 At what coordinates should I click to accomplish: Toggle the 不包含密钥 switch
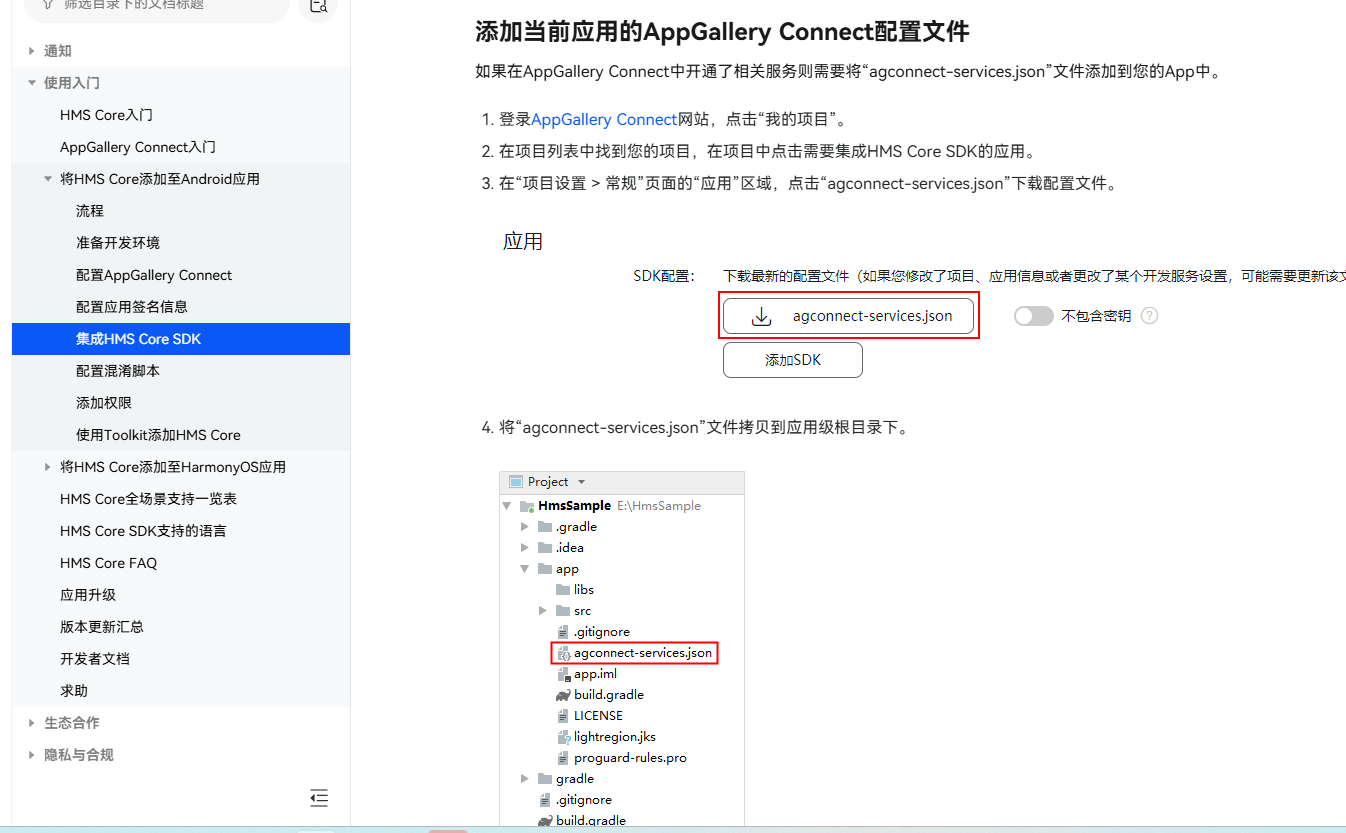tap(1034, 316)
